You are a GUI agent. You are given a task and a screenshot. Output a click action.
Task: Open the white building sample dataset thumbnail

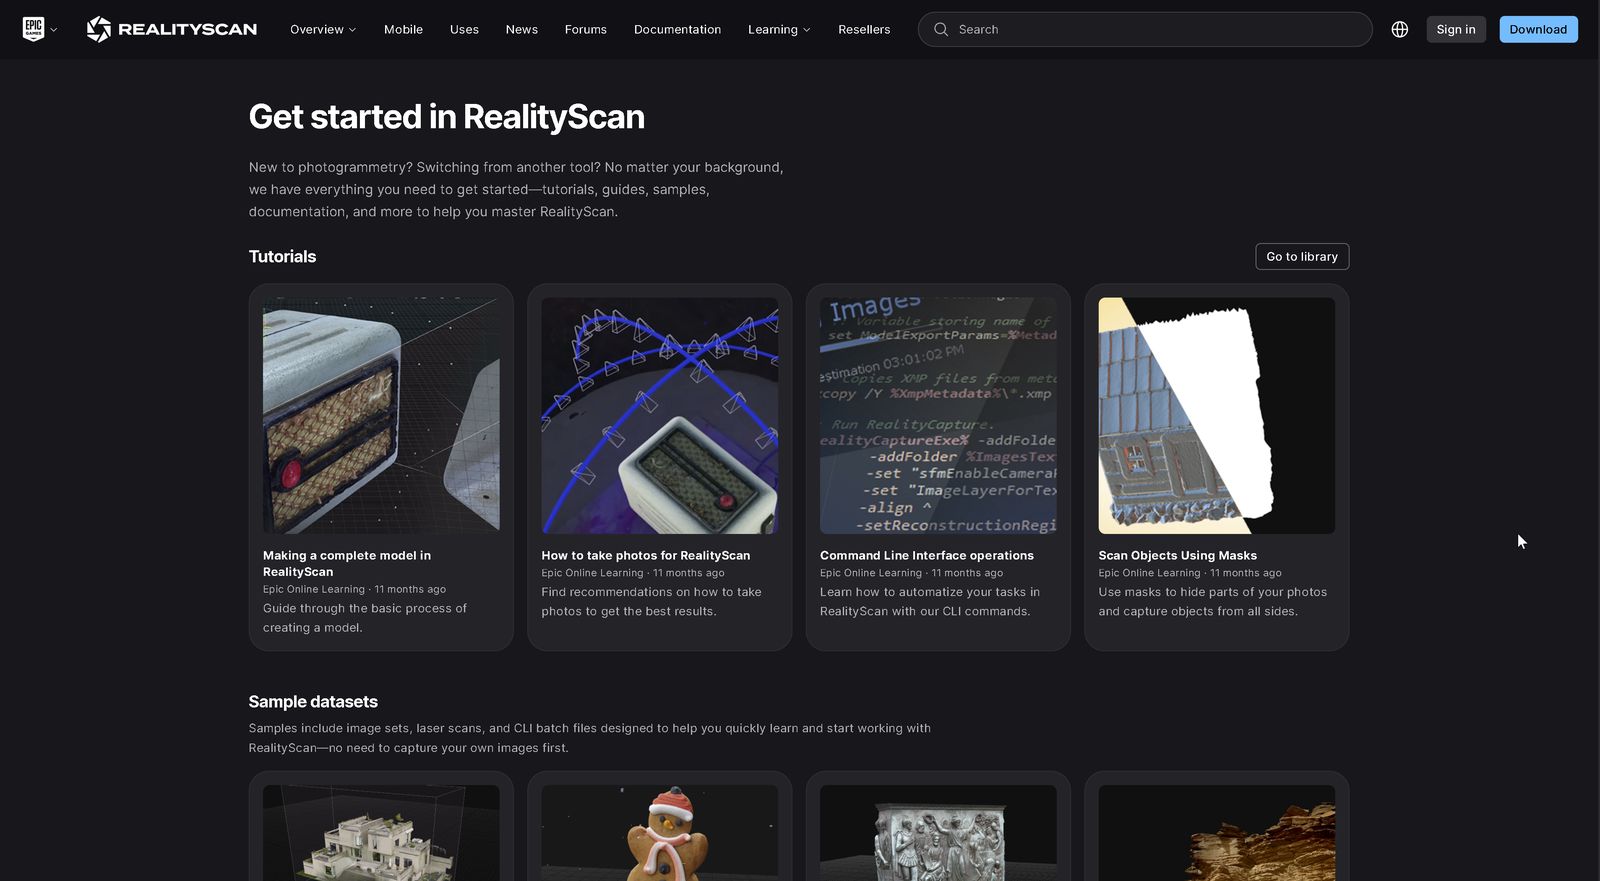click(x=381, y=832)
